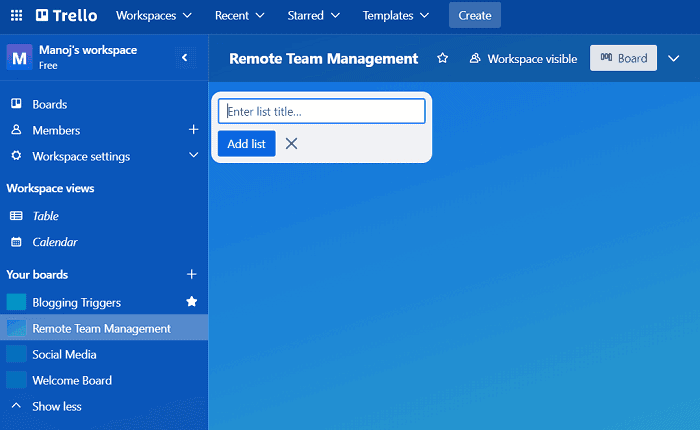Expand Workspace settings chevron
Viewport: 700px width, 430px height.
coord(193,155)
